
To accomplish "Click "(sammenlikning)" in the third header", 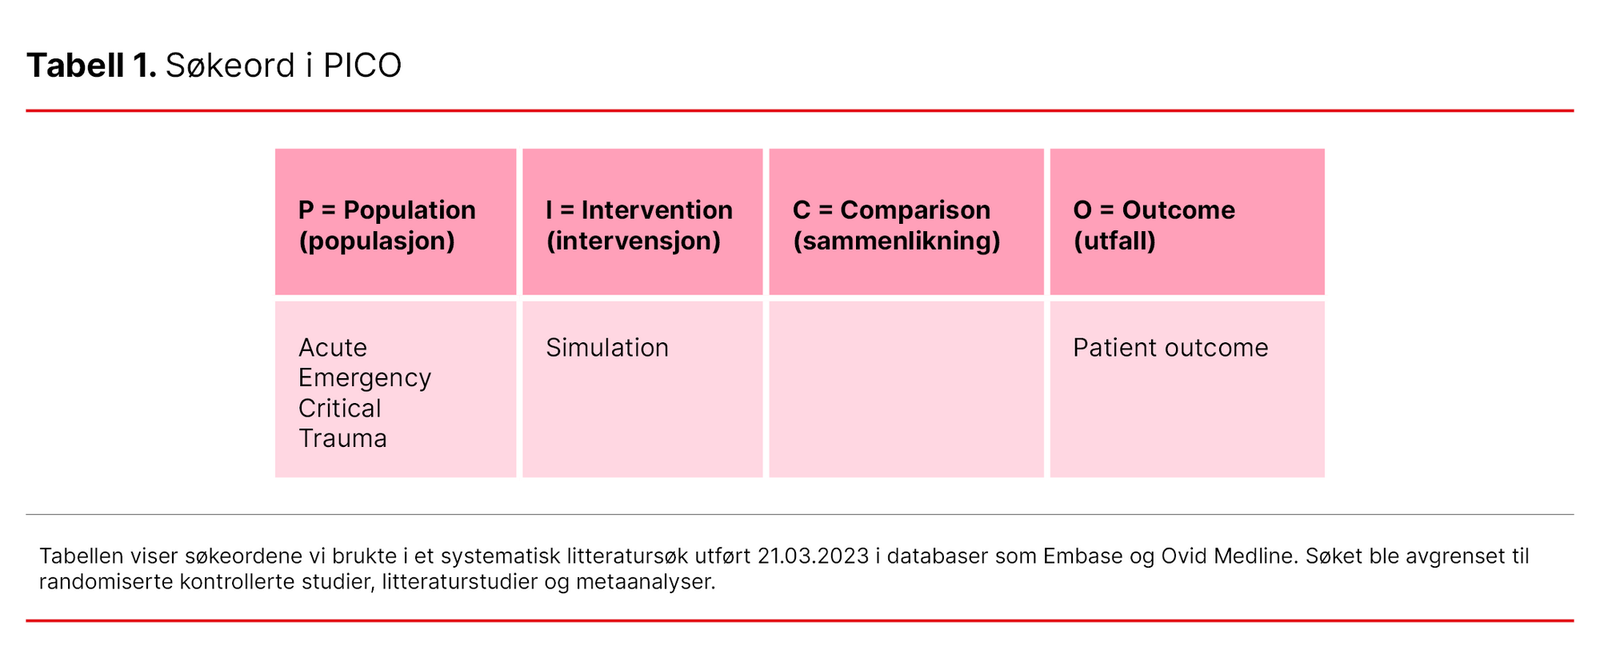I will pyautogui.click(x=897, y=241).
